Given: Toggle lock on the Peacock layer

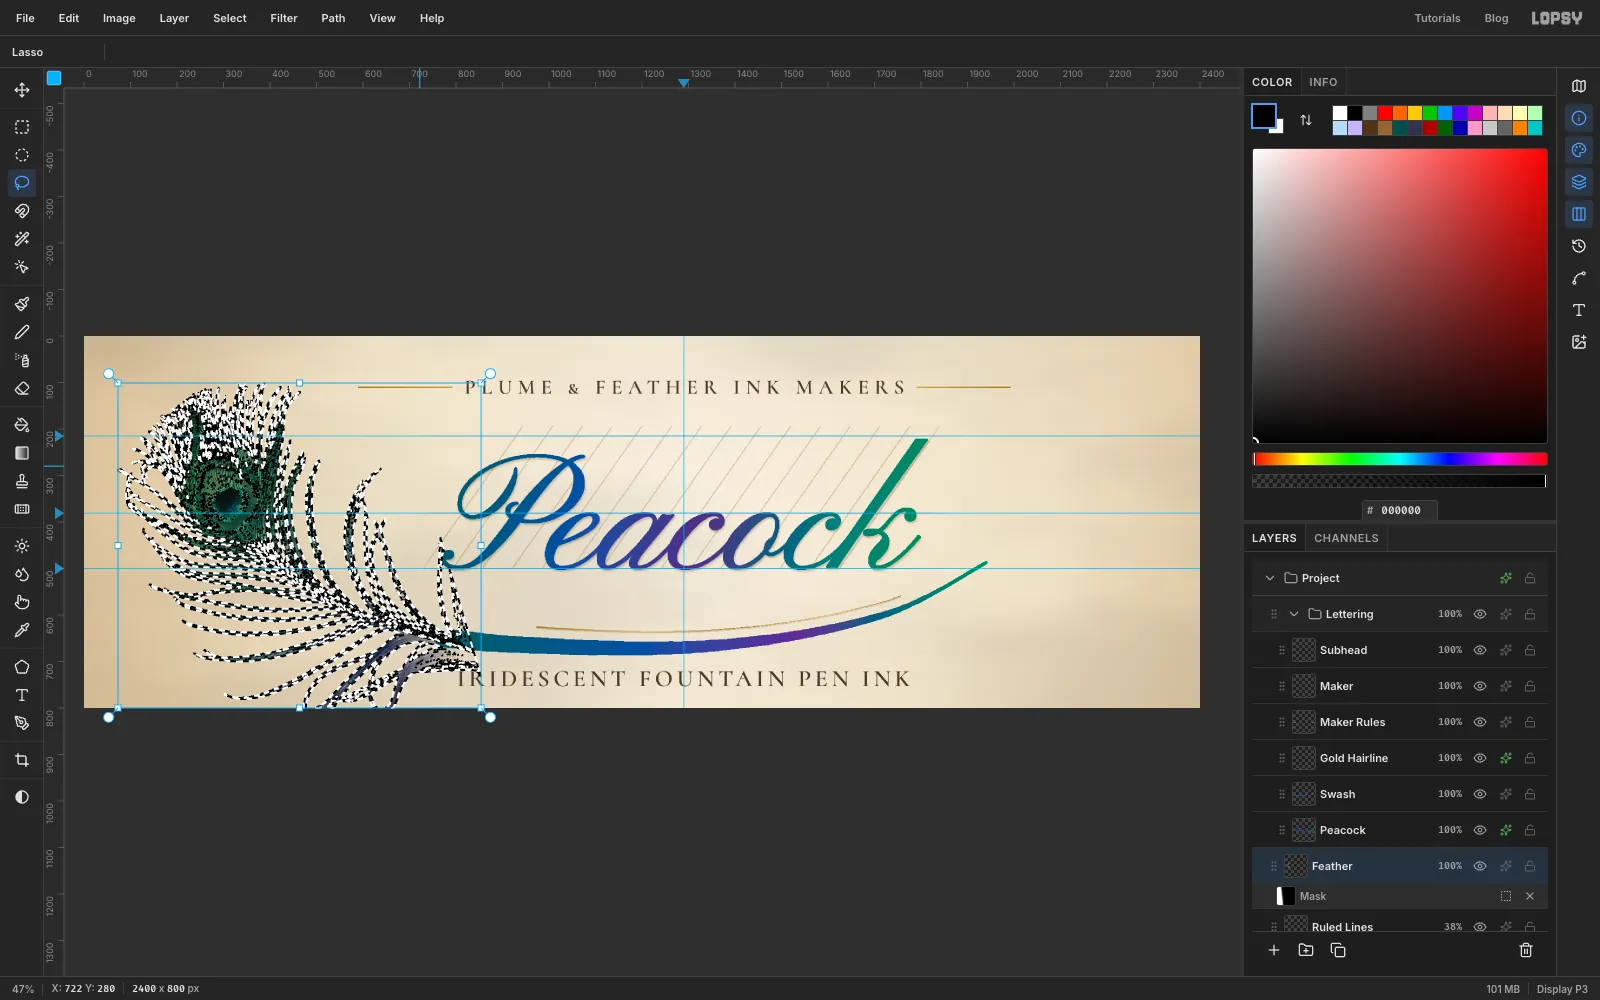Looking at the screenshot, I should [x=1530, y=830].
